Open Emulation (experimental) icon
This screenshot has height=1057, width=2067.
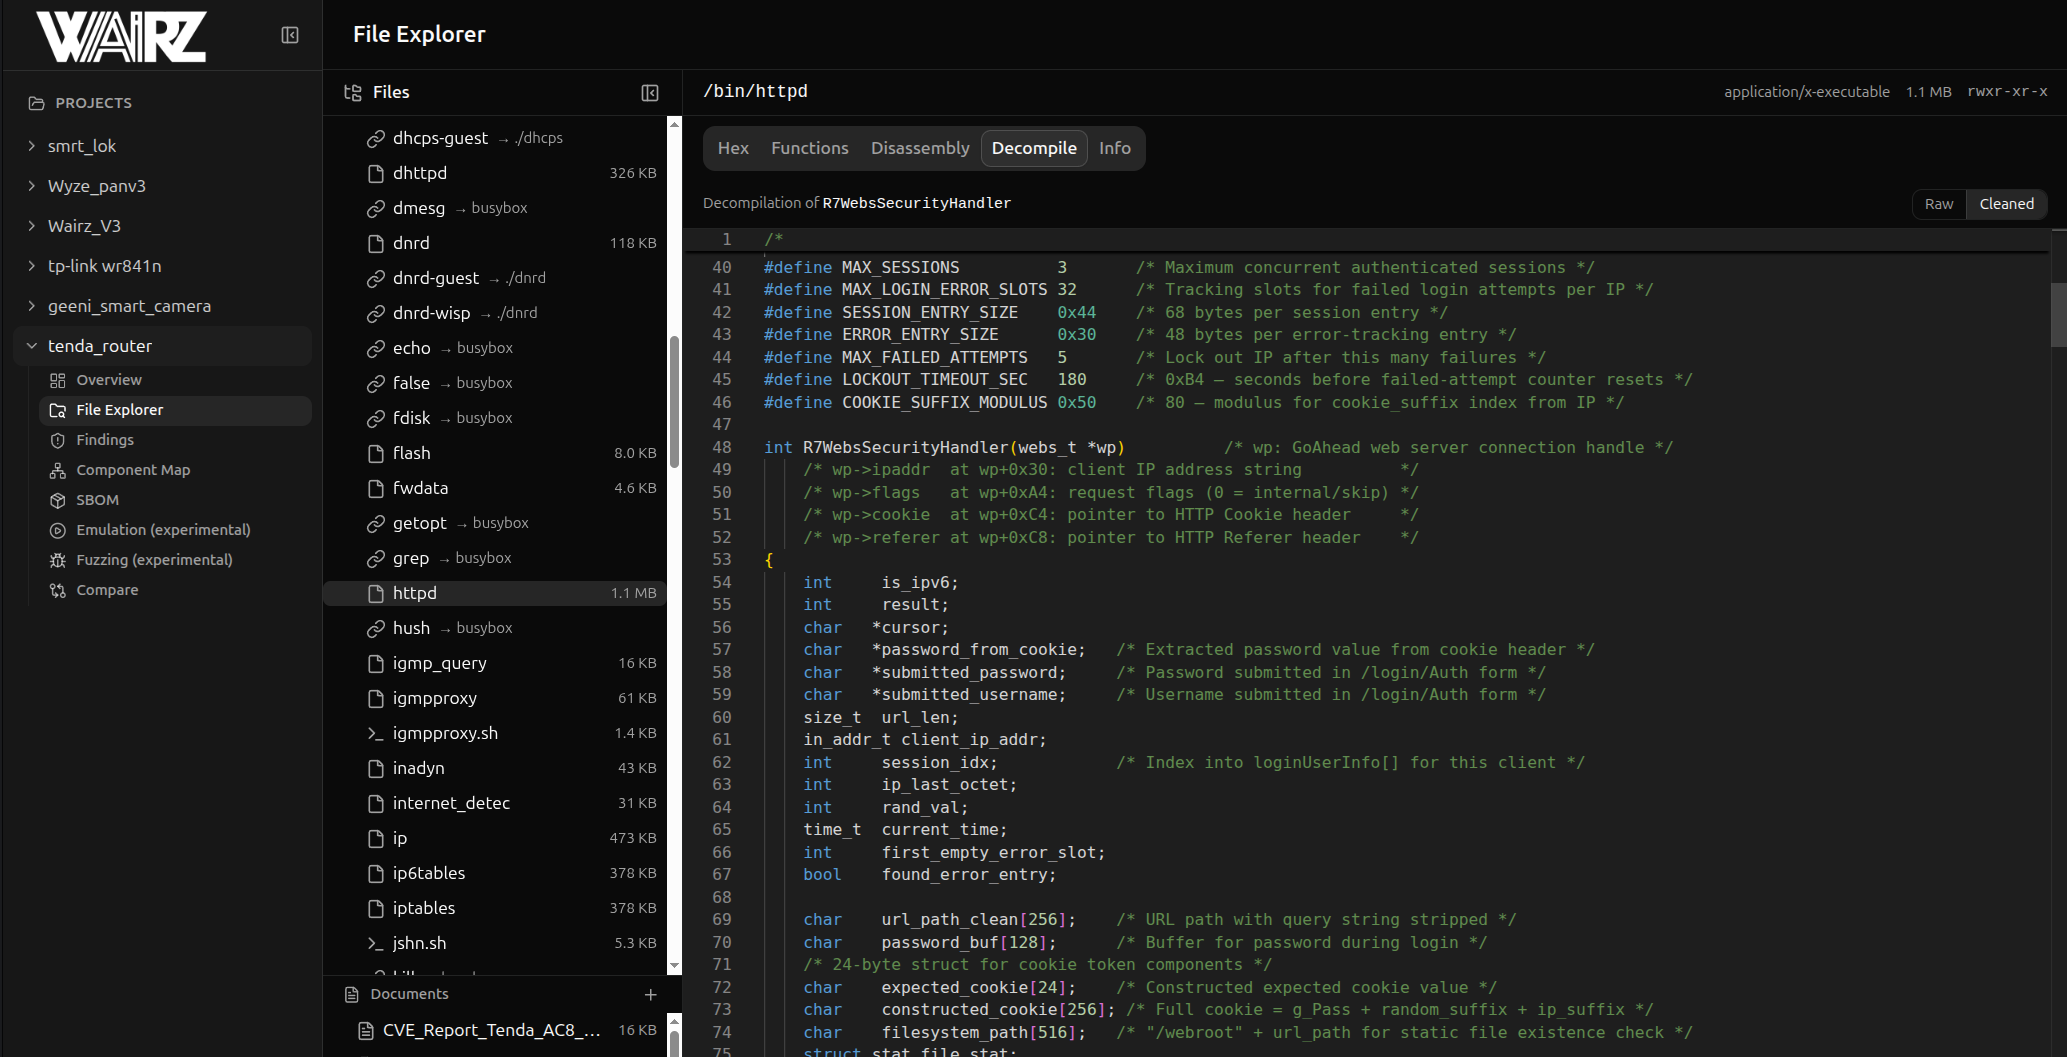pos(58,530)
